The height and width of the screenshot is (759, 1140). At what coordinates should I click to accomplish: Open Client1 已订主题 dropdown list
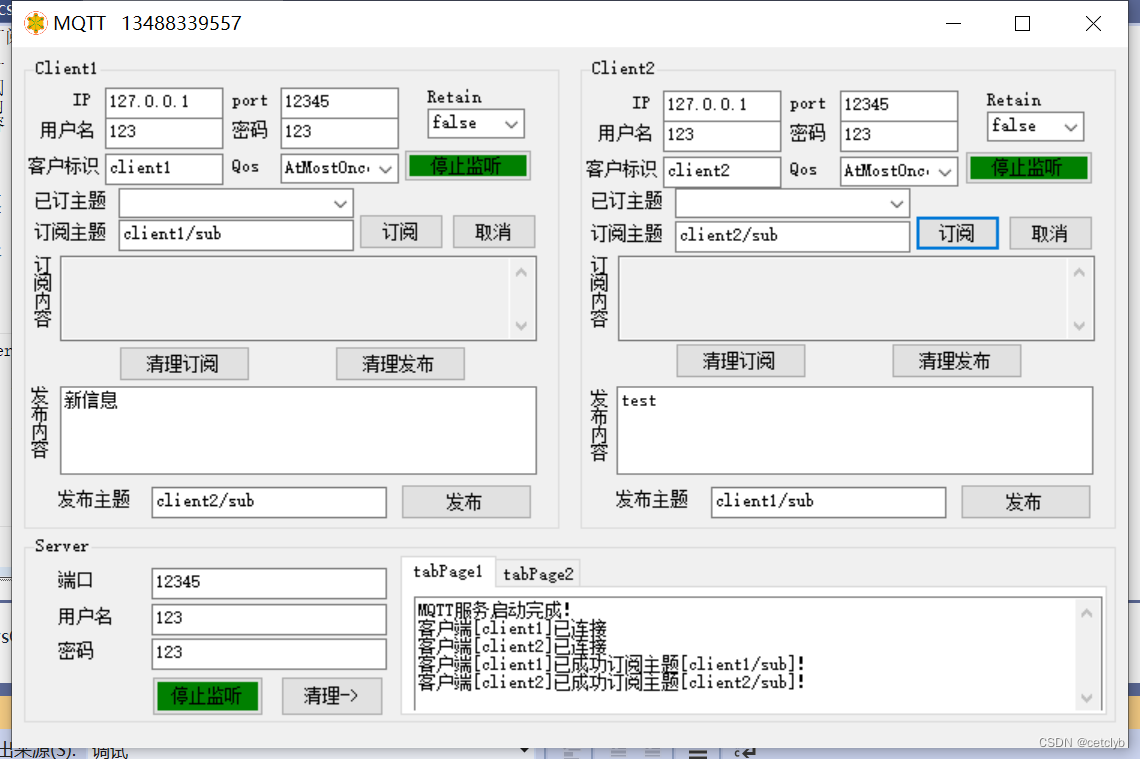(x=236, y=203)
